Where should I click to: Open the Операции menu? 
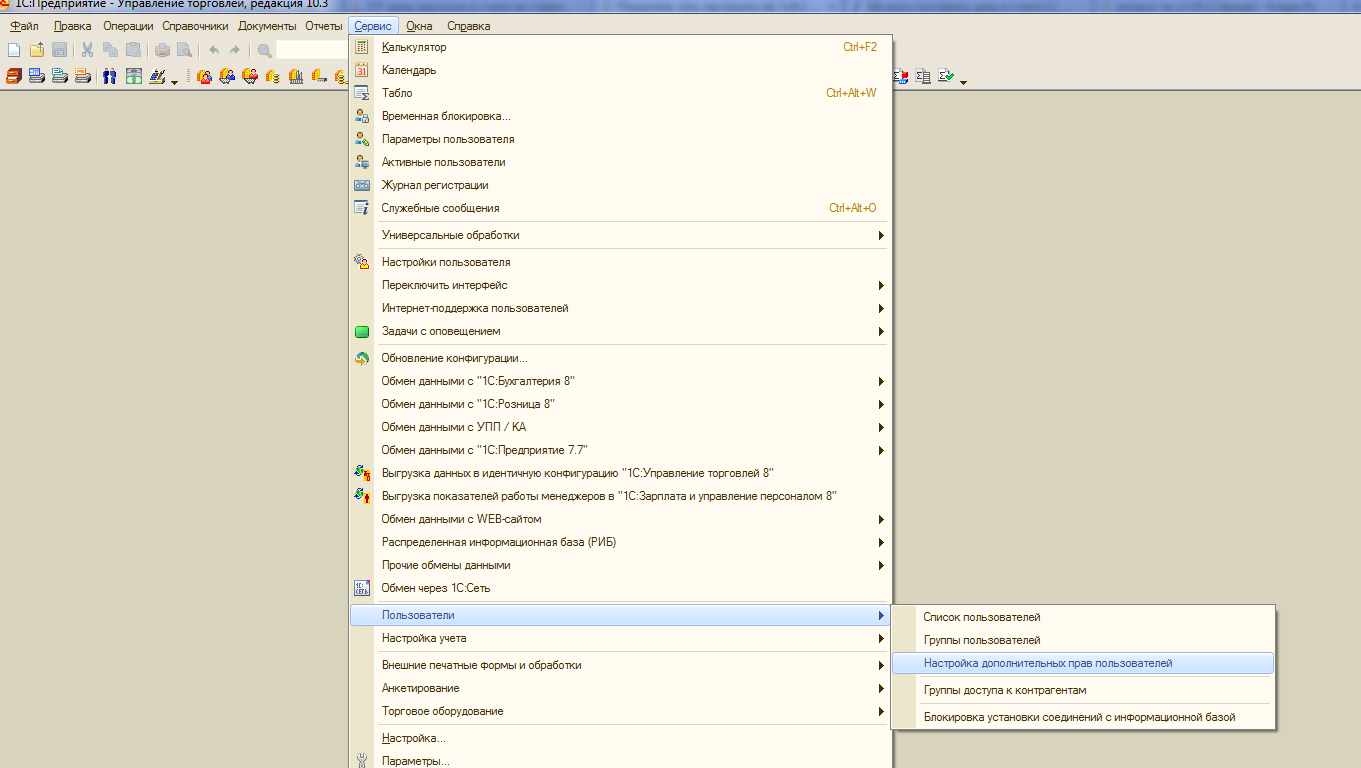click(x=126, y=26)
